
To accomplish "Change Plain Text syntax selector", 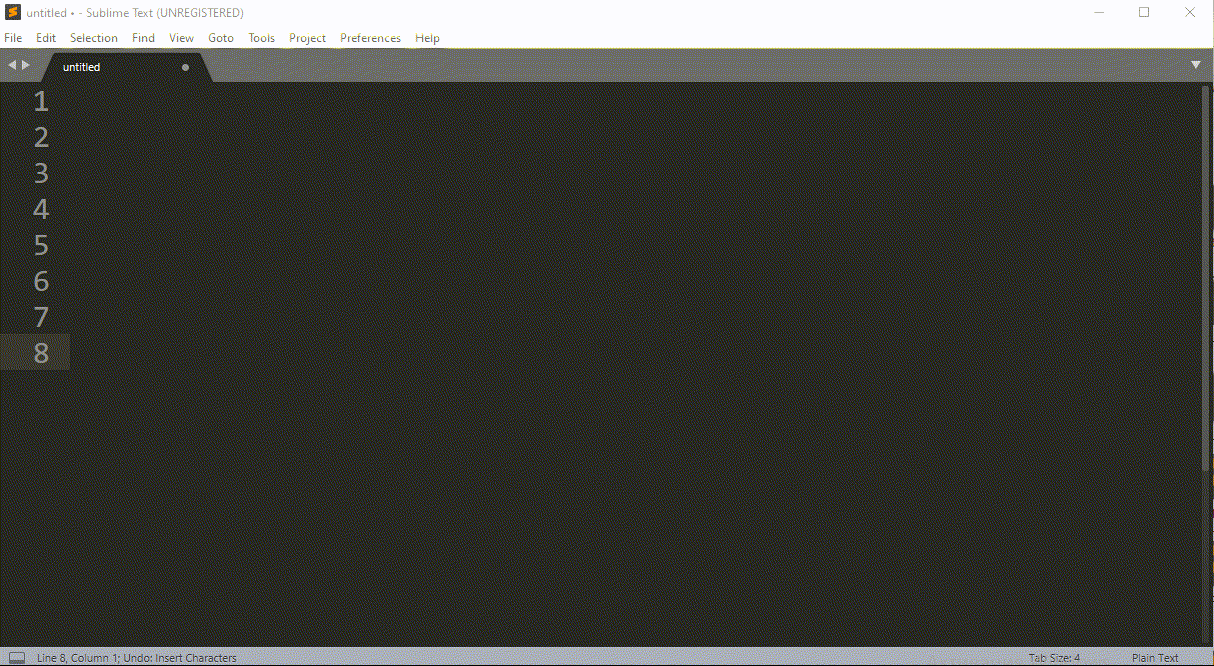I will [1156, 658].
